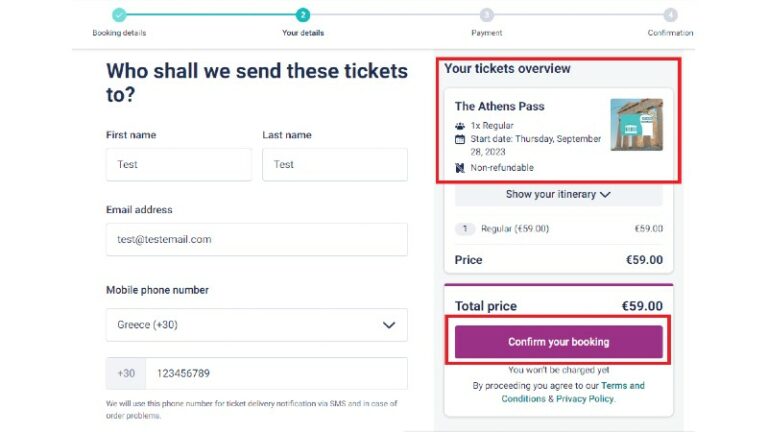768x432 pixels.
Task: Click the completed Booking details step checkmark
Action: point(119,14)
